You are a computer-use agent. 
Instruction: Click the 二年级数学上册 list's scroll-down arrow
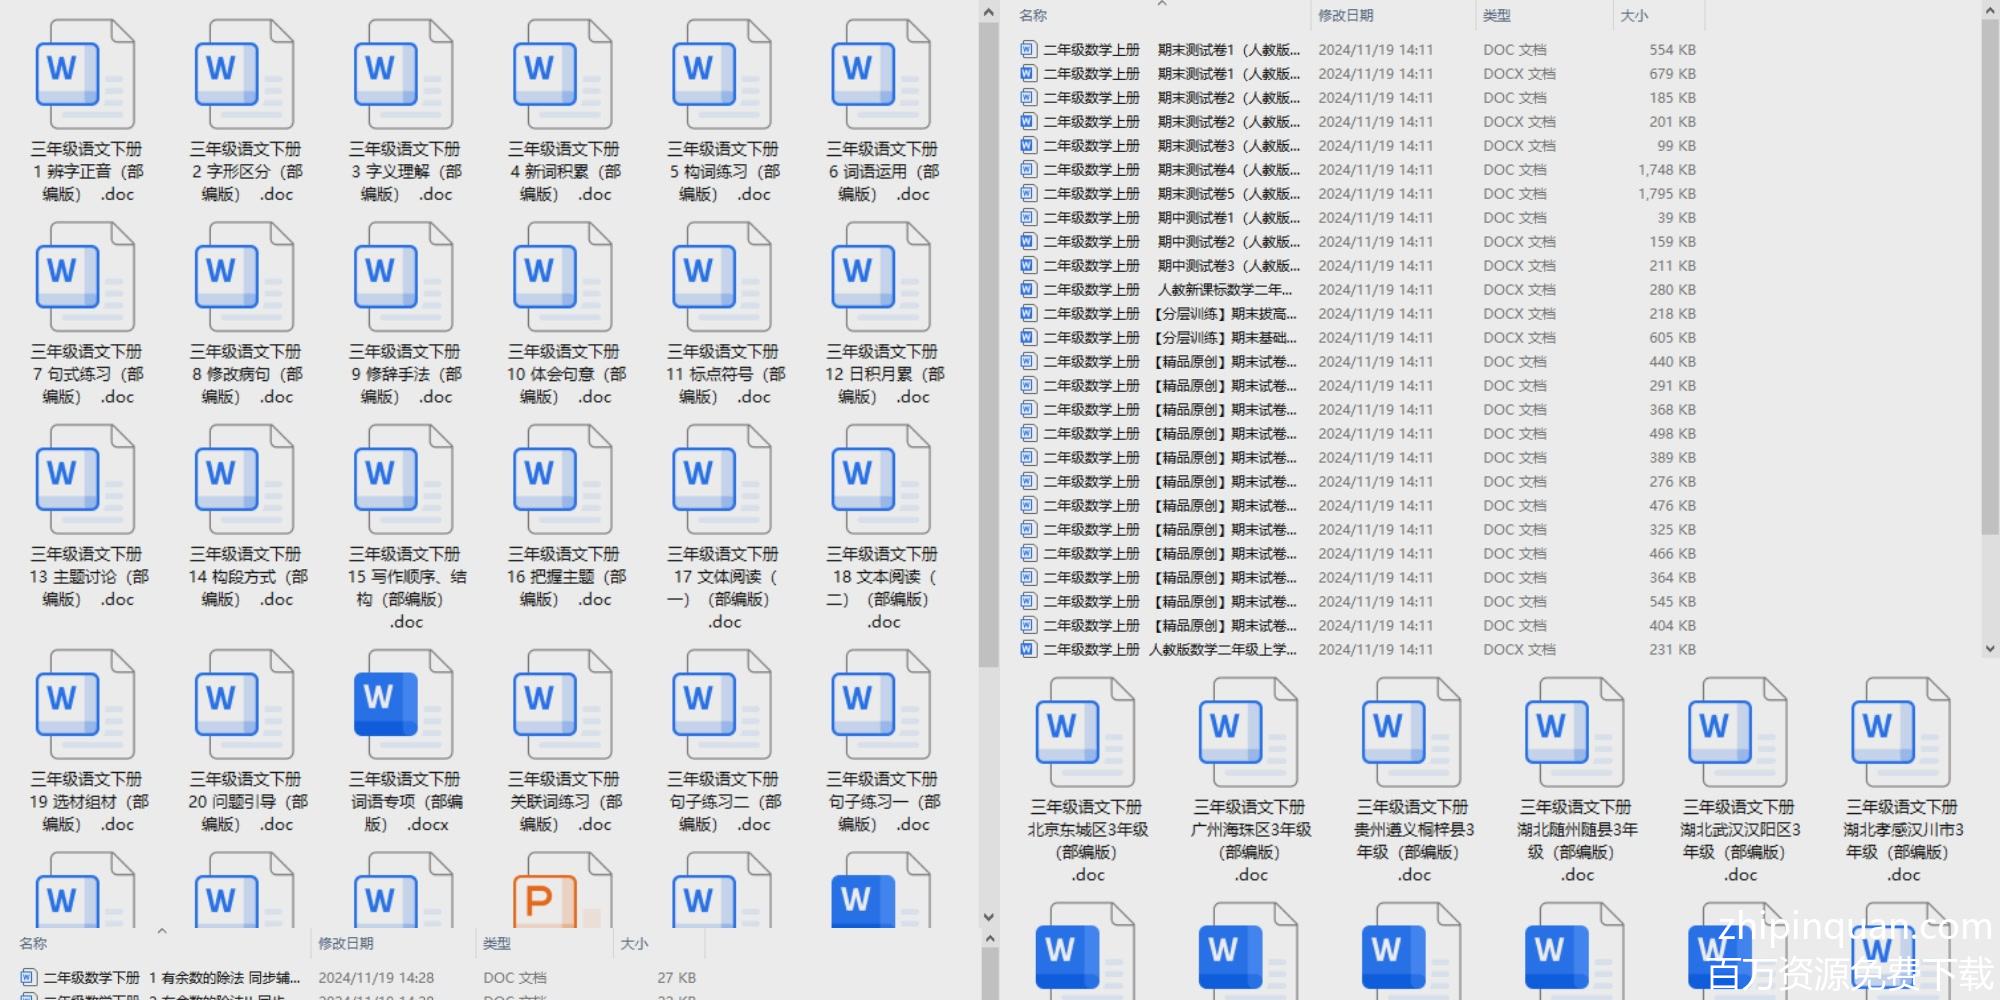pos(1989,649)
